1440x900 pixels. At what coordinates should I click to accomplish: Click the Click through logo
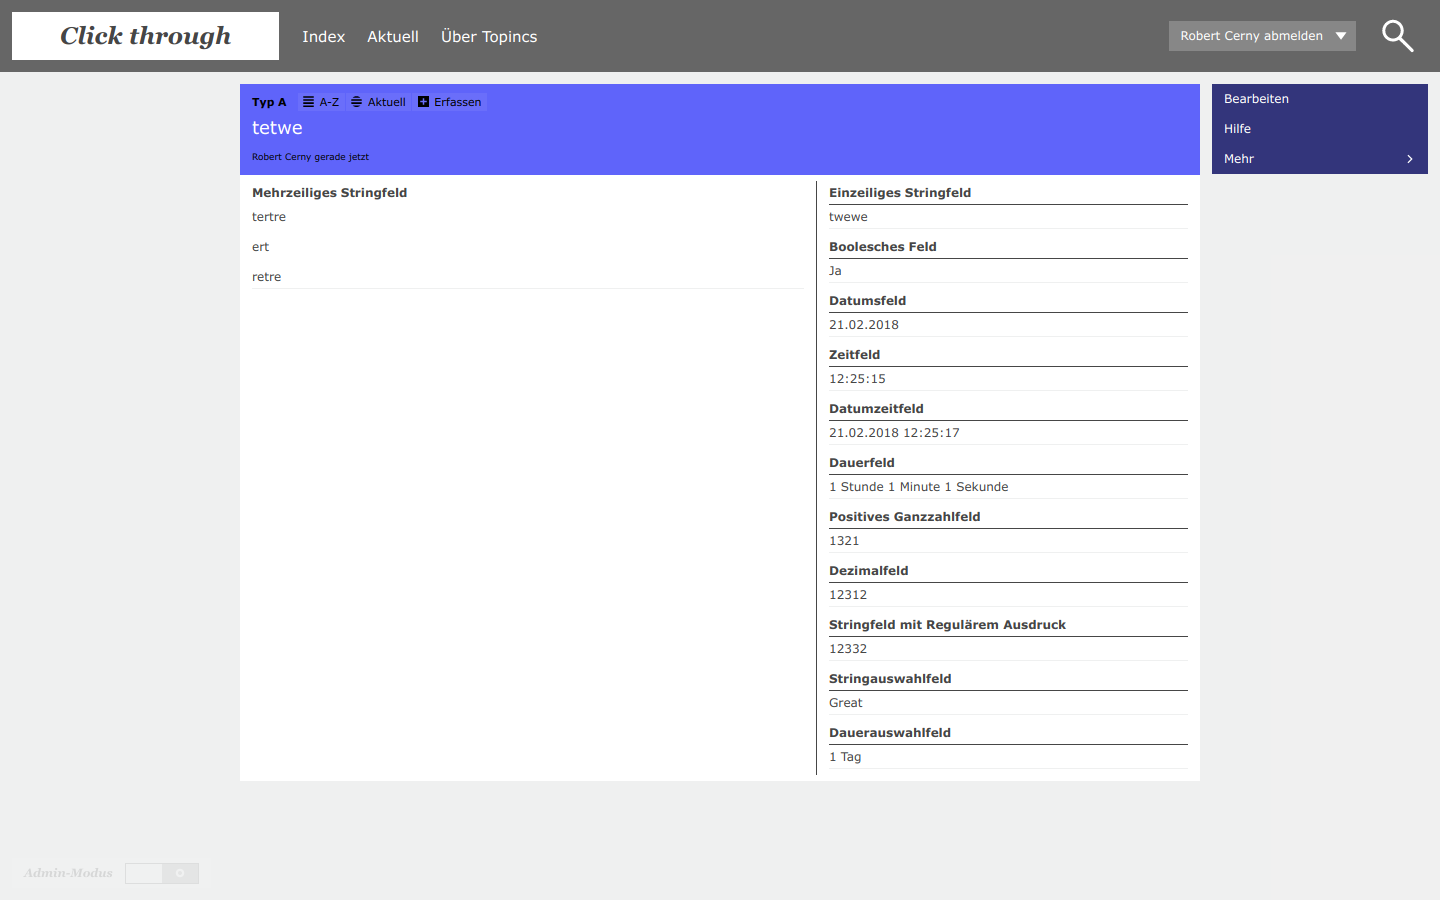click(x=145, y=36)
